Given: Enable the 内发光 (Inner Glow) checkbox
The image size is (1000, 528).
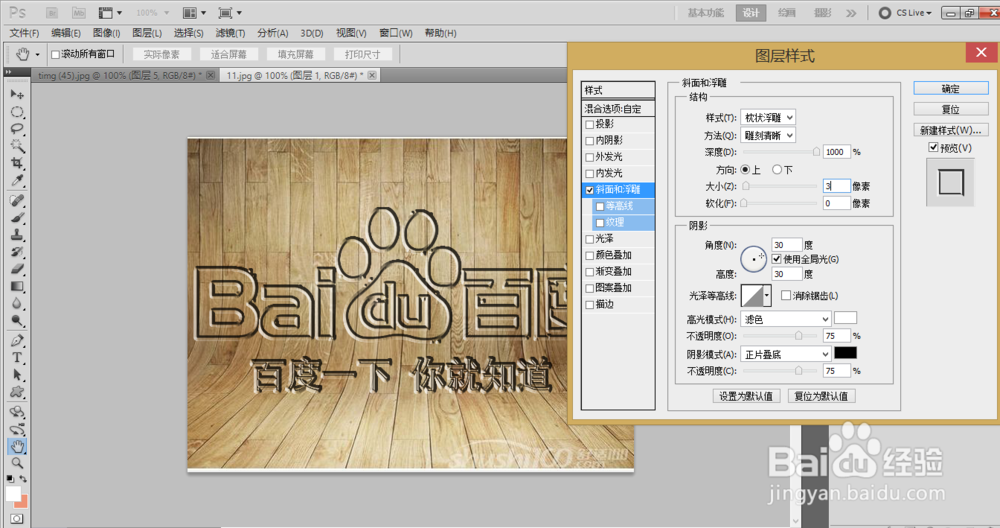Looking at the screenshot, I should [589, 173].
